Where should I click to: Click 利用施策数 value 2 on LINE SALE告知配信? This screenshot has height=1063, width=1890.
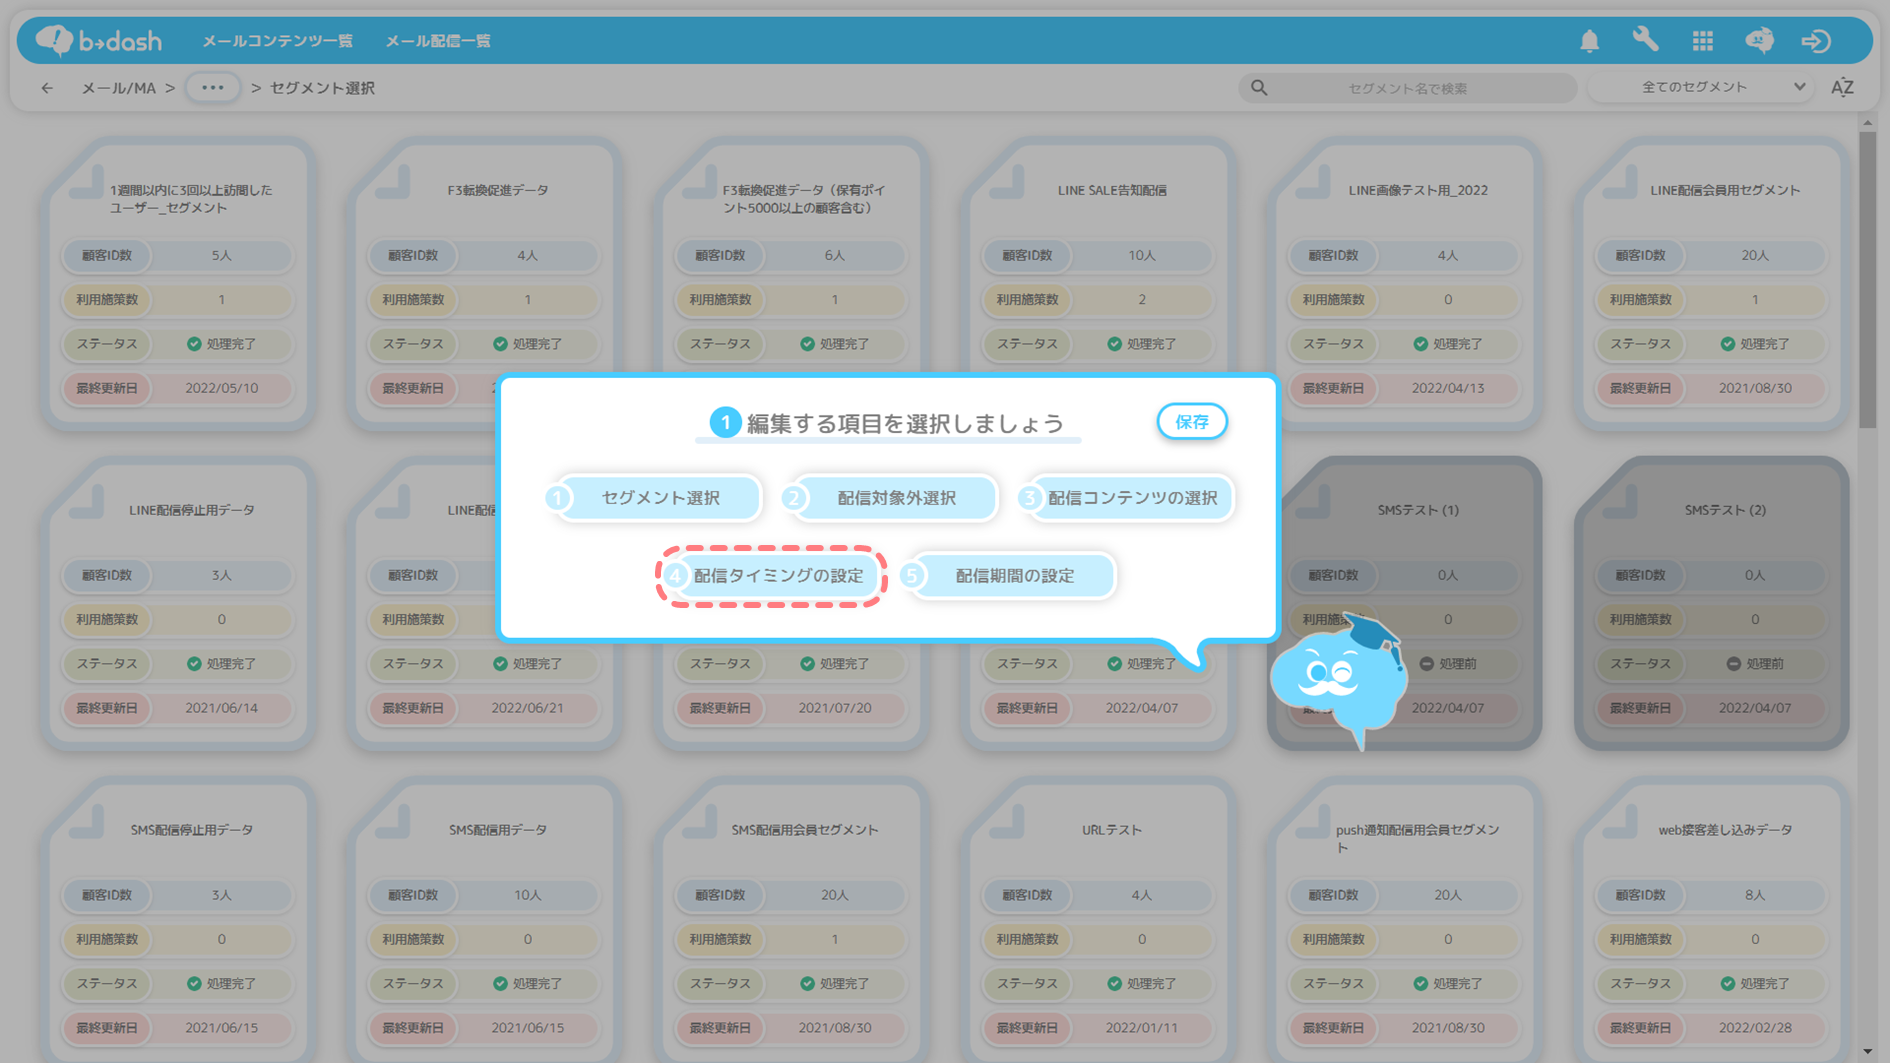pyautogui.click(x=1141, y=300)
